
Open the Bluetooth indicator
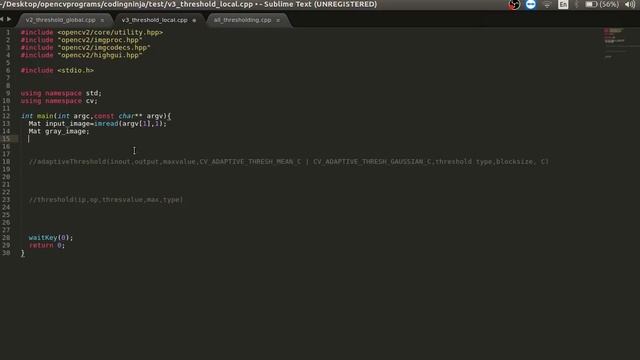point(577,4)
